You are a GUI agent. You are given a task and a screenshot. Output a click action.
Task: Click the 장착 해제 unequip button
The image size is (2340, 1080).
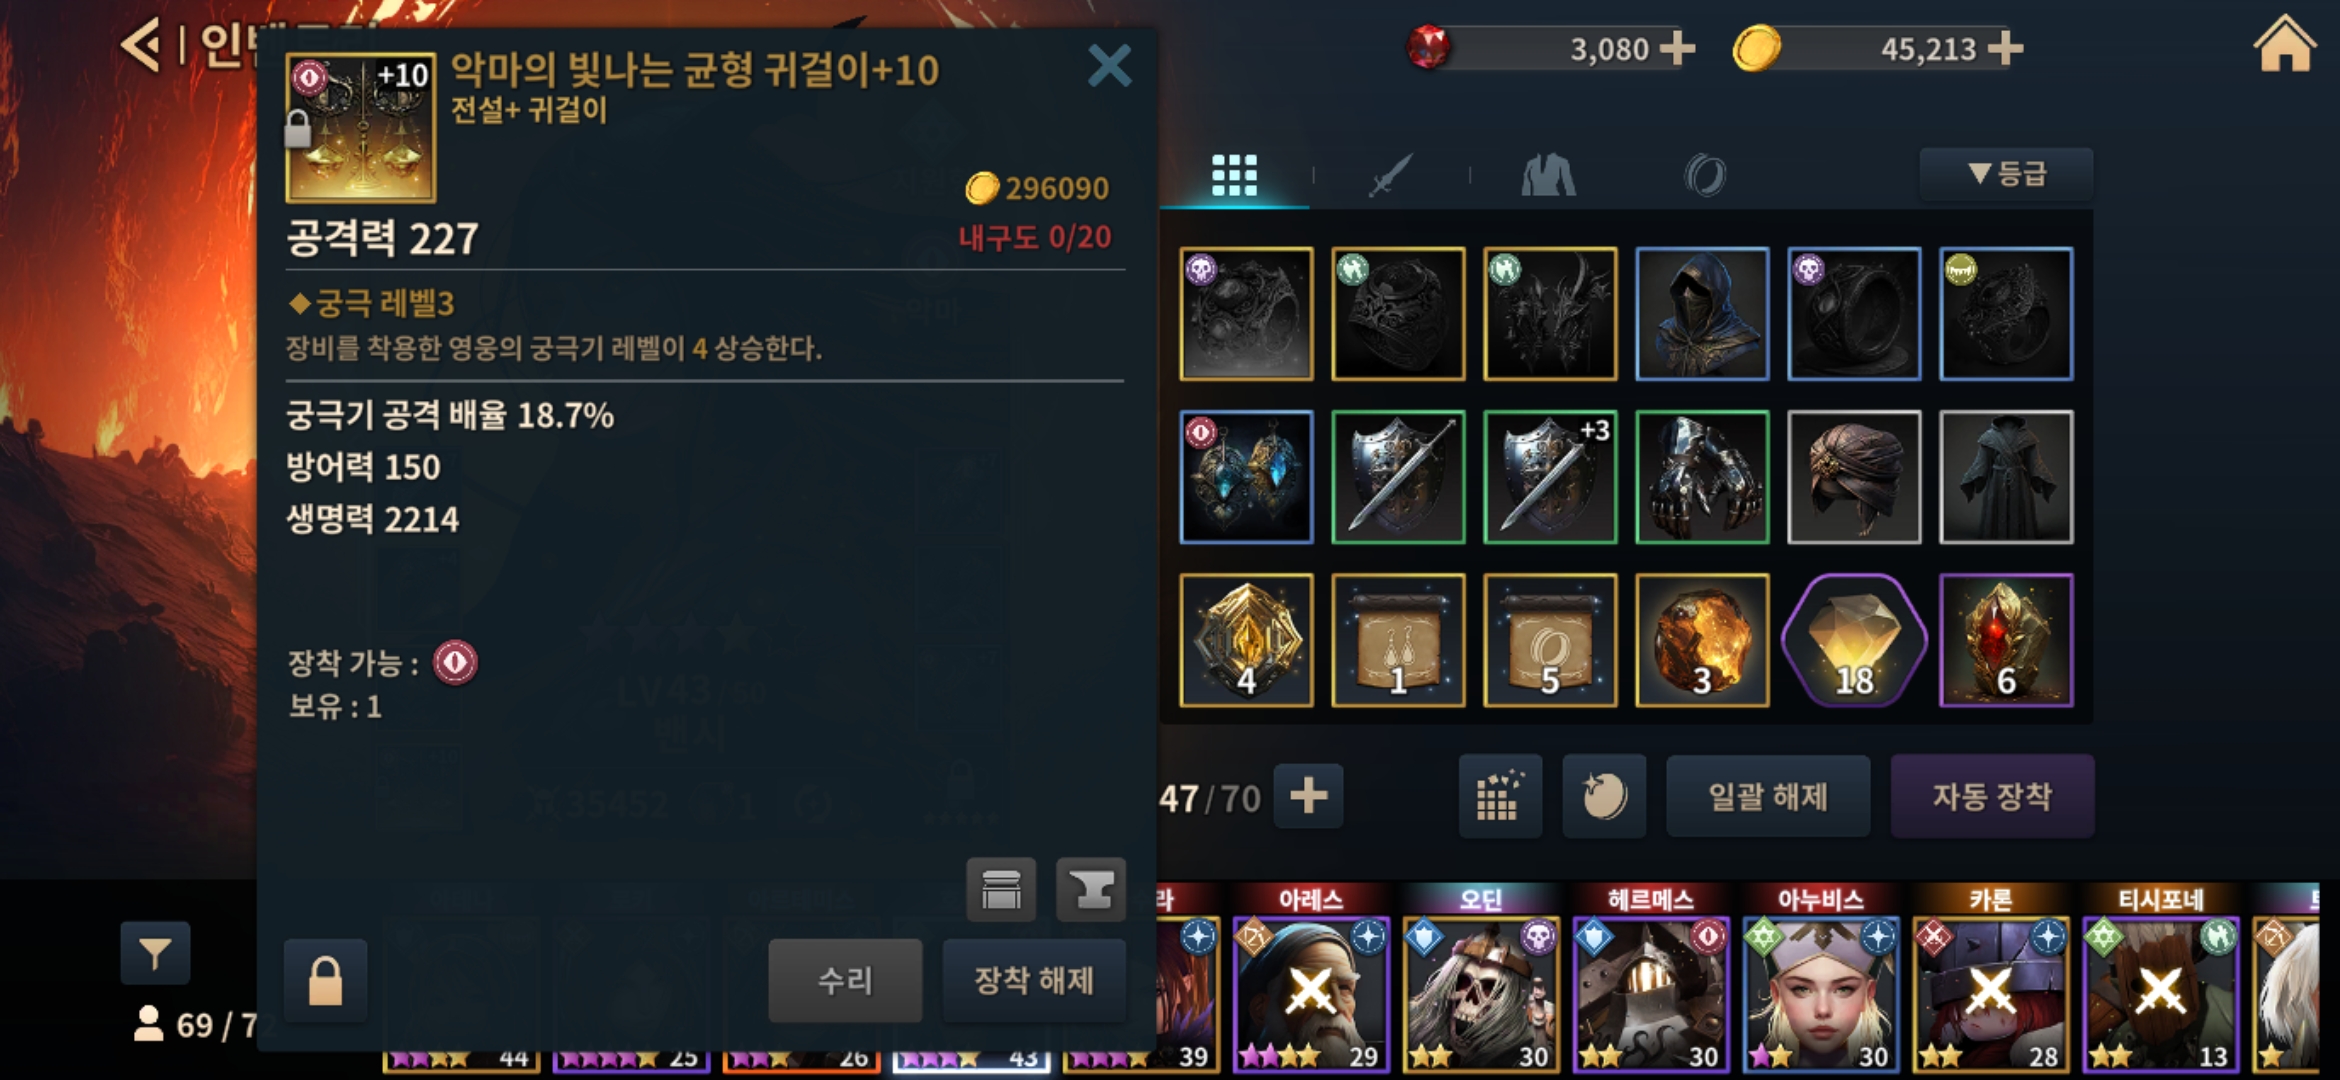1034,980
